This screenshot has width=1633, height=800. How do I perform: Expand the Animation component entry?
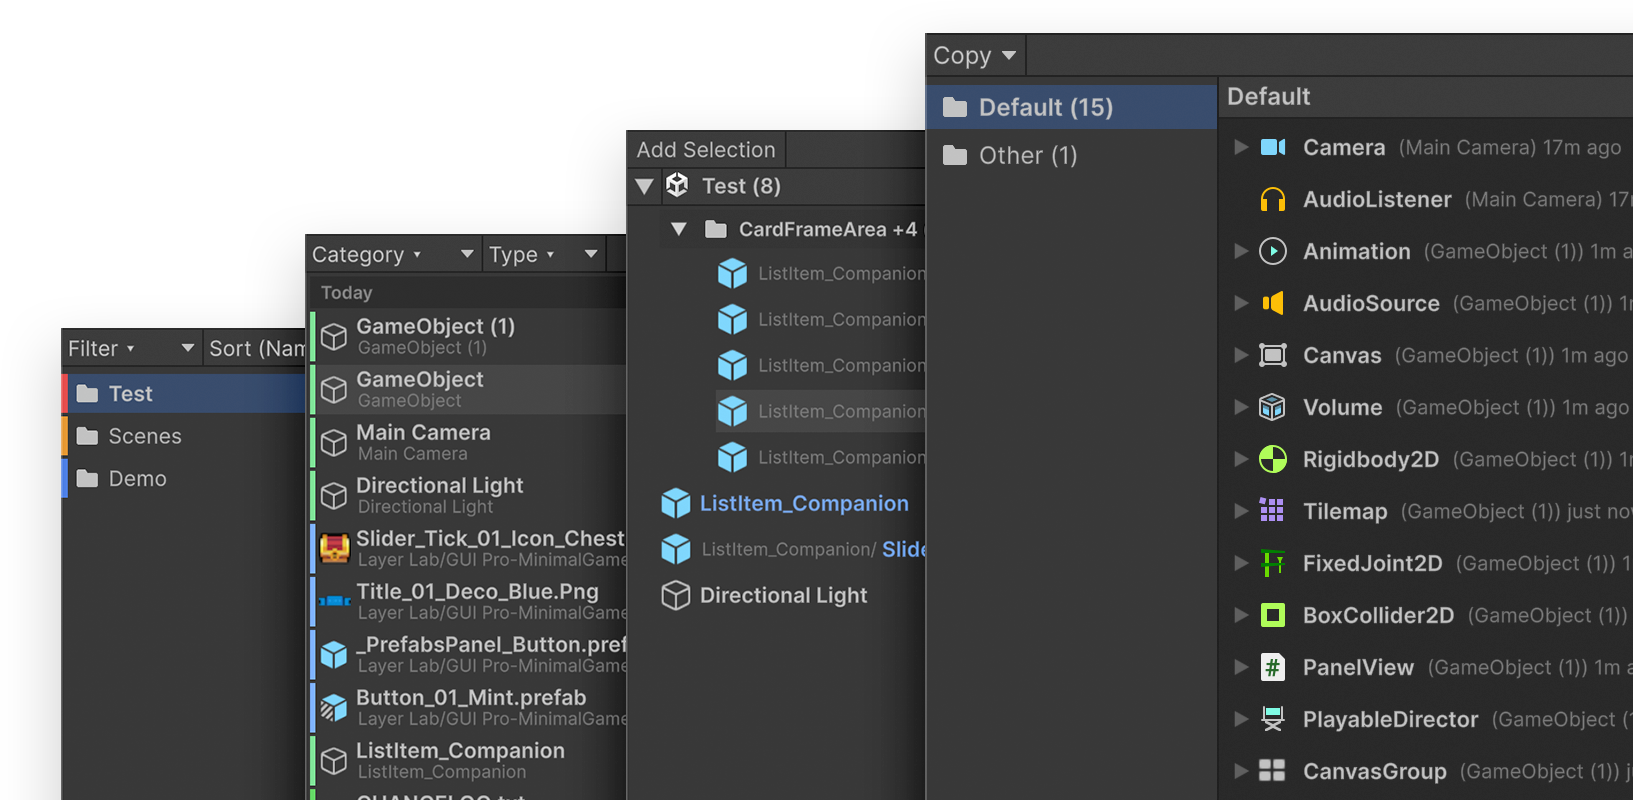(x=1241, y=251)
